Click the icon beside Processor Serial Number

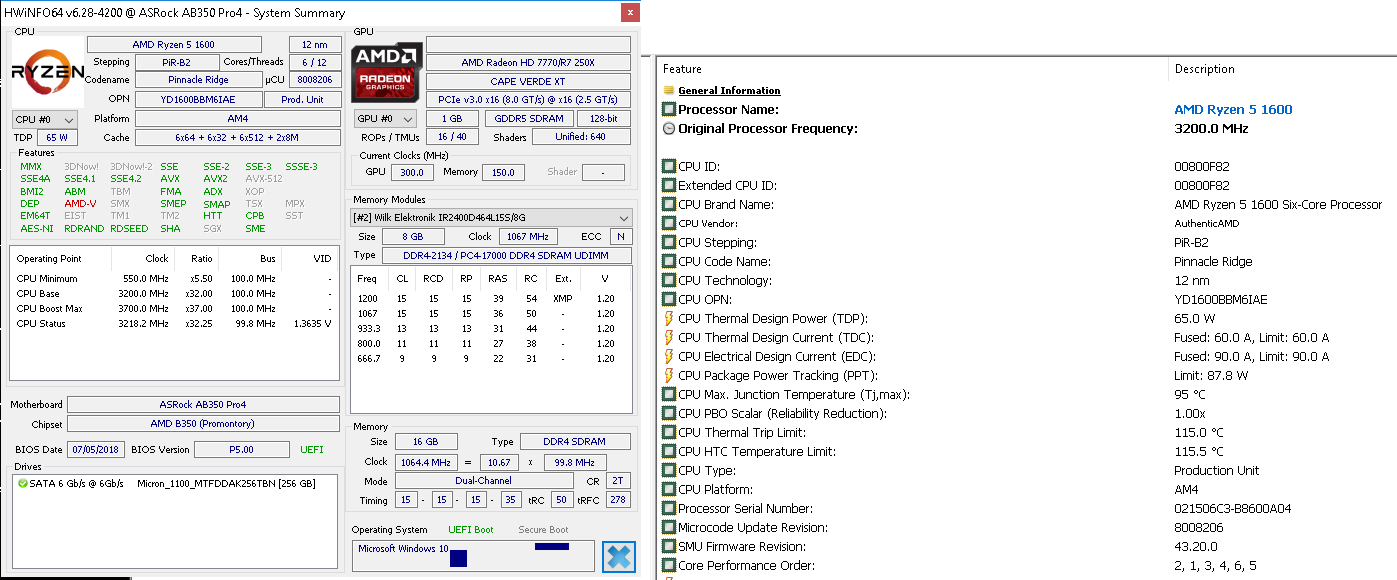tap(669, 508)
